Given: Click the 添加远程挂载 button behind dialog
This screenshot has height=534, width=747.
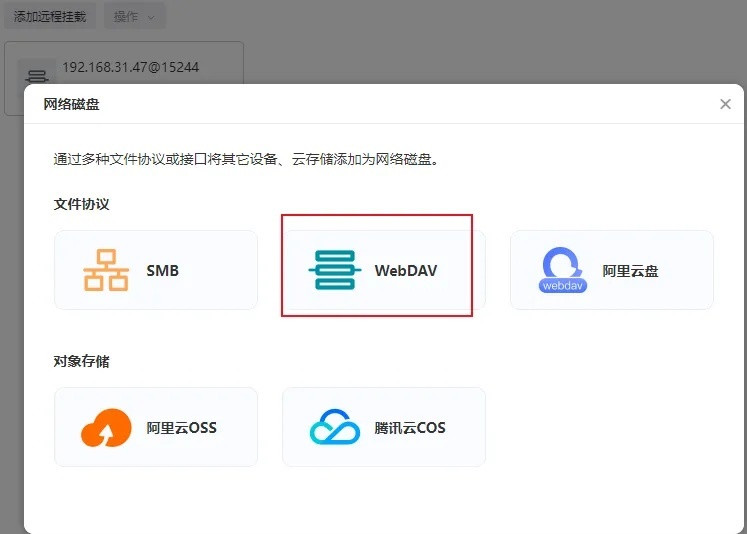Looking at the screenshot, I should 50,17.
